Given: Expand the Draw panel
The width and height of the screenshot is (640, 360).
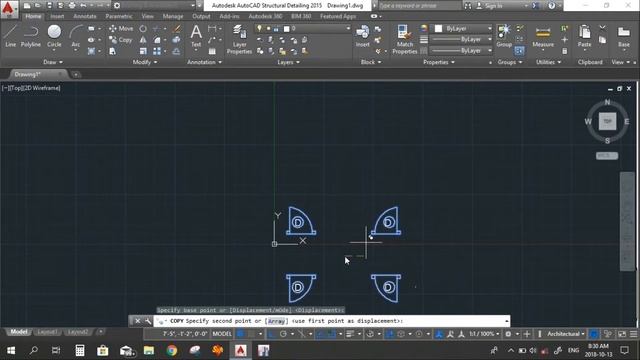Looking at the screenshot, I should pos(53,62).
